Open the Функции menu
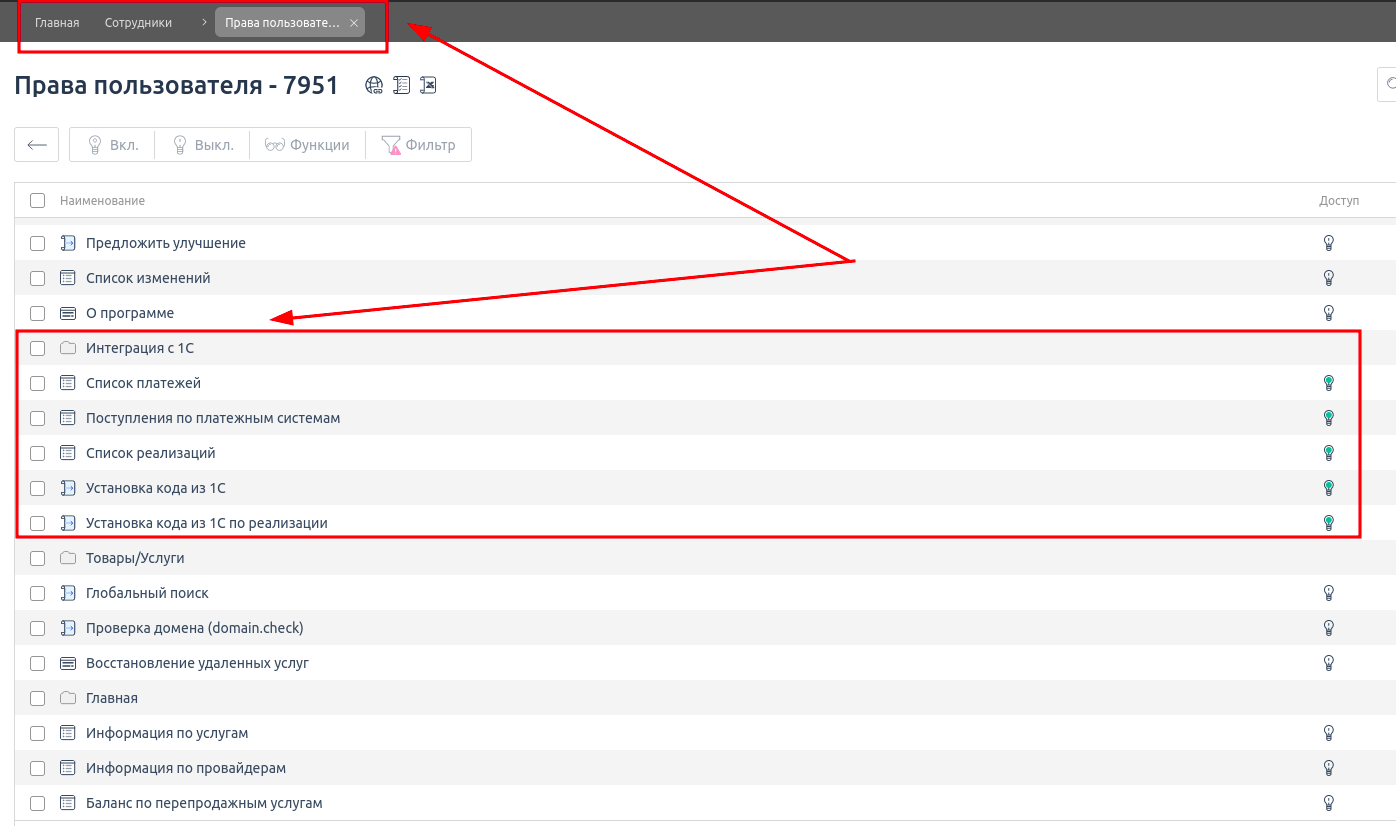Screen dimensions: 1396x826 pos(308,145)
